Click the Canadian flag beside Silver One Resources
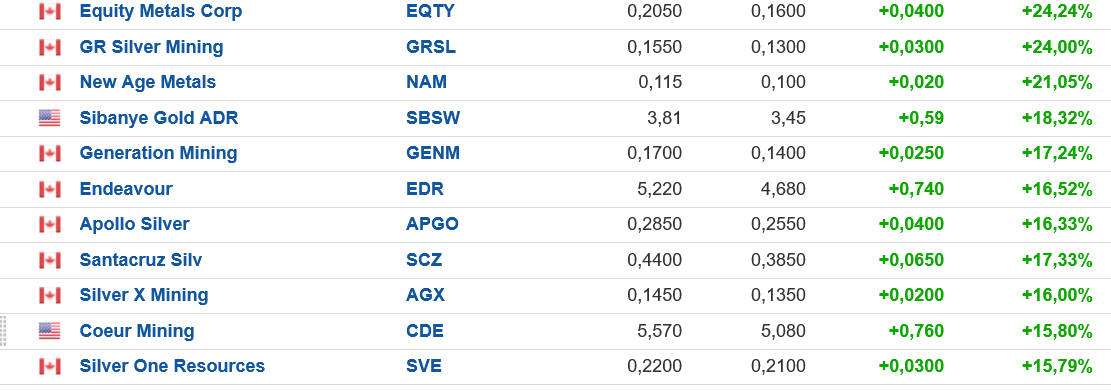The width and height of the screenshot is (1111, 390). point(50,366)
